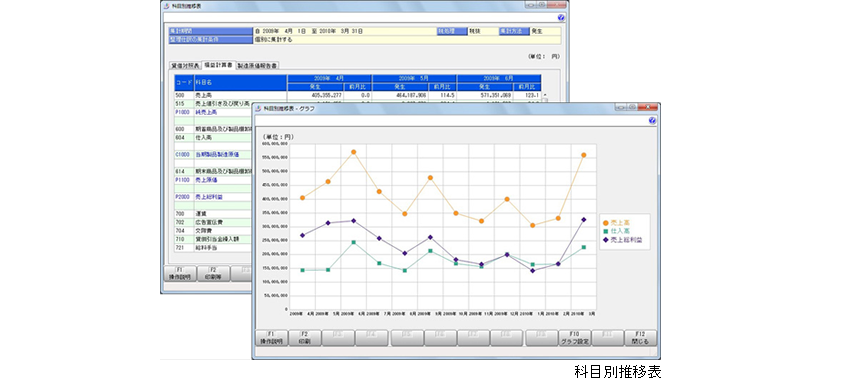Click the orange 売上高 legend marker
Image resolution: width=847 pixels, height=382 pixels.
[606, 223]
